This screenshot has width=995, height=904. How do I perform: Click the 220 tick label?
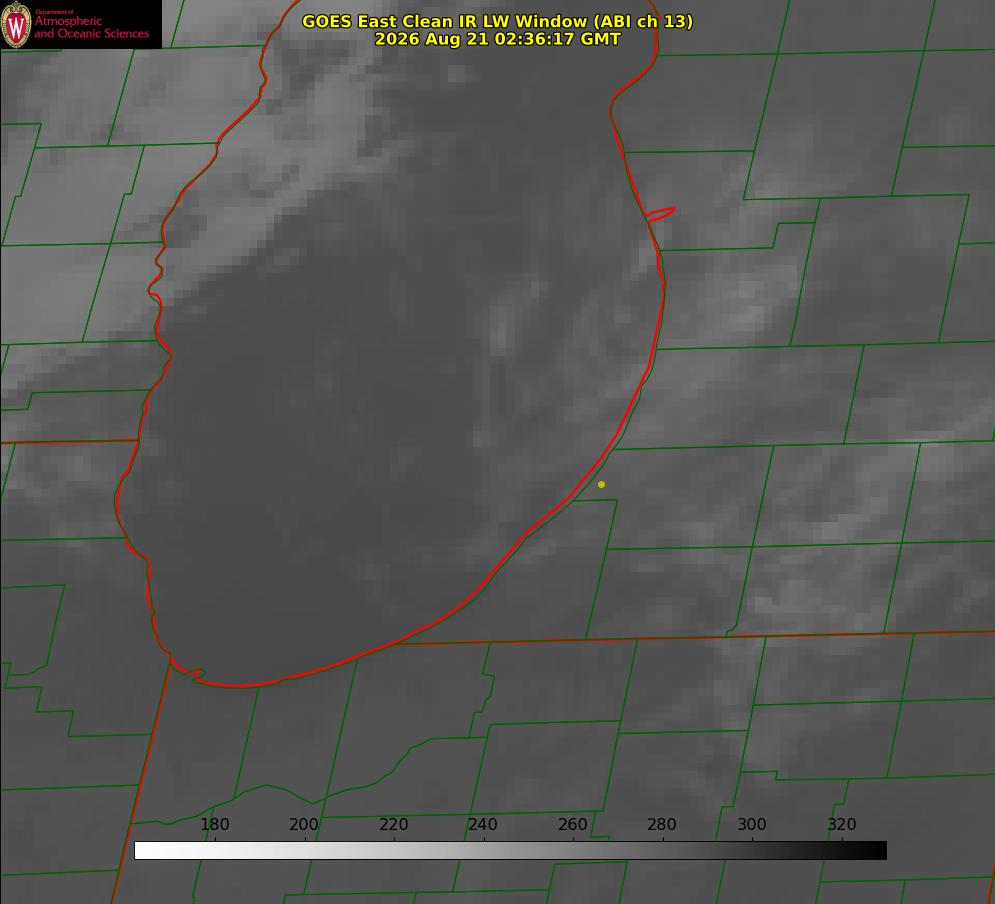click(x=393, y=824)
